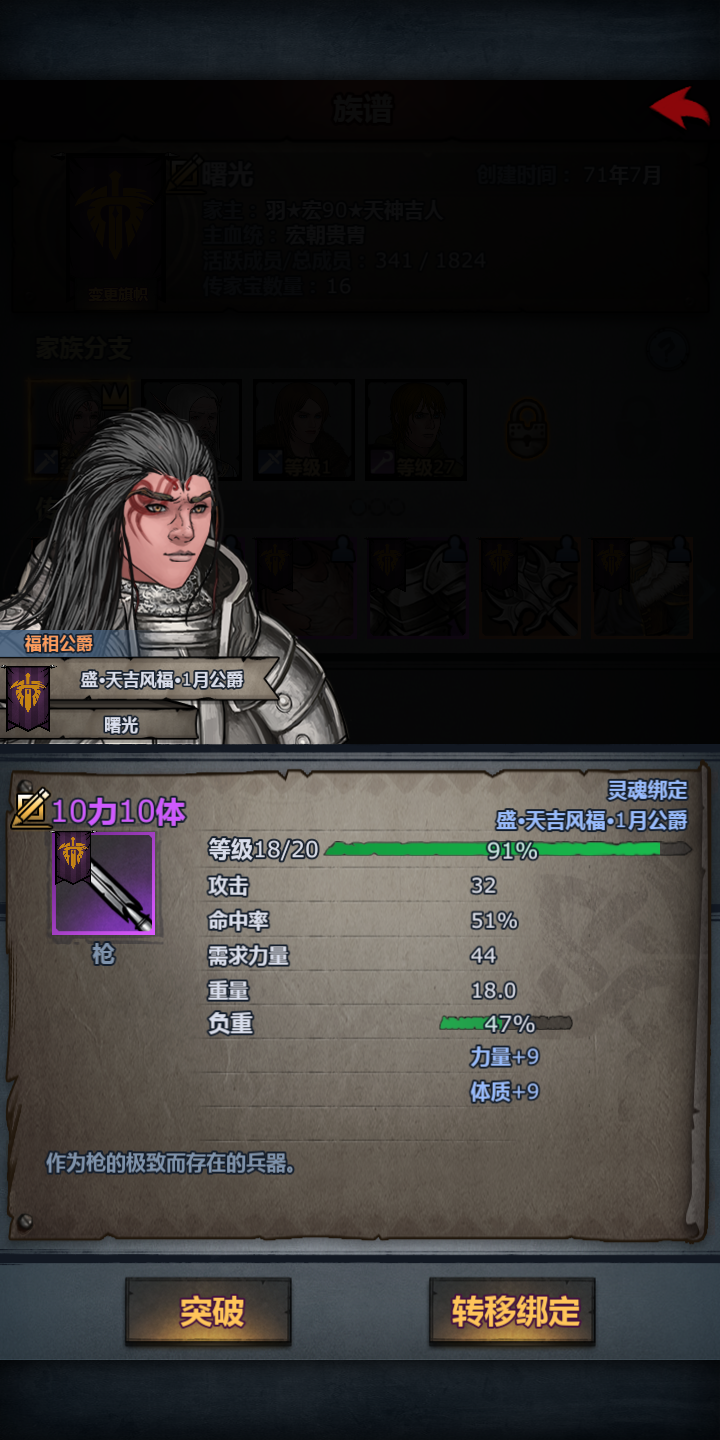The image size is (720, 1440).
Task: Tap the owner name 盛•天吉风福•1月公爵 in item panel
Action: (x=592, y=821)
